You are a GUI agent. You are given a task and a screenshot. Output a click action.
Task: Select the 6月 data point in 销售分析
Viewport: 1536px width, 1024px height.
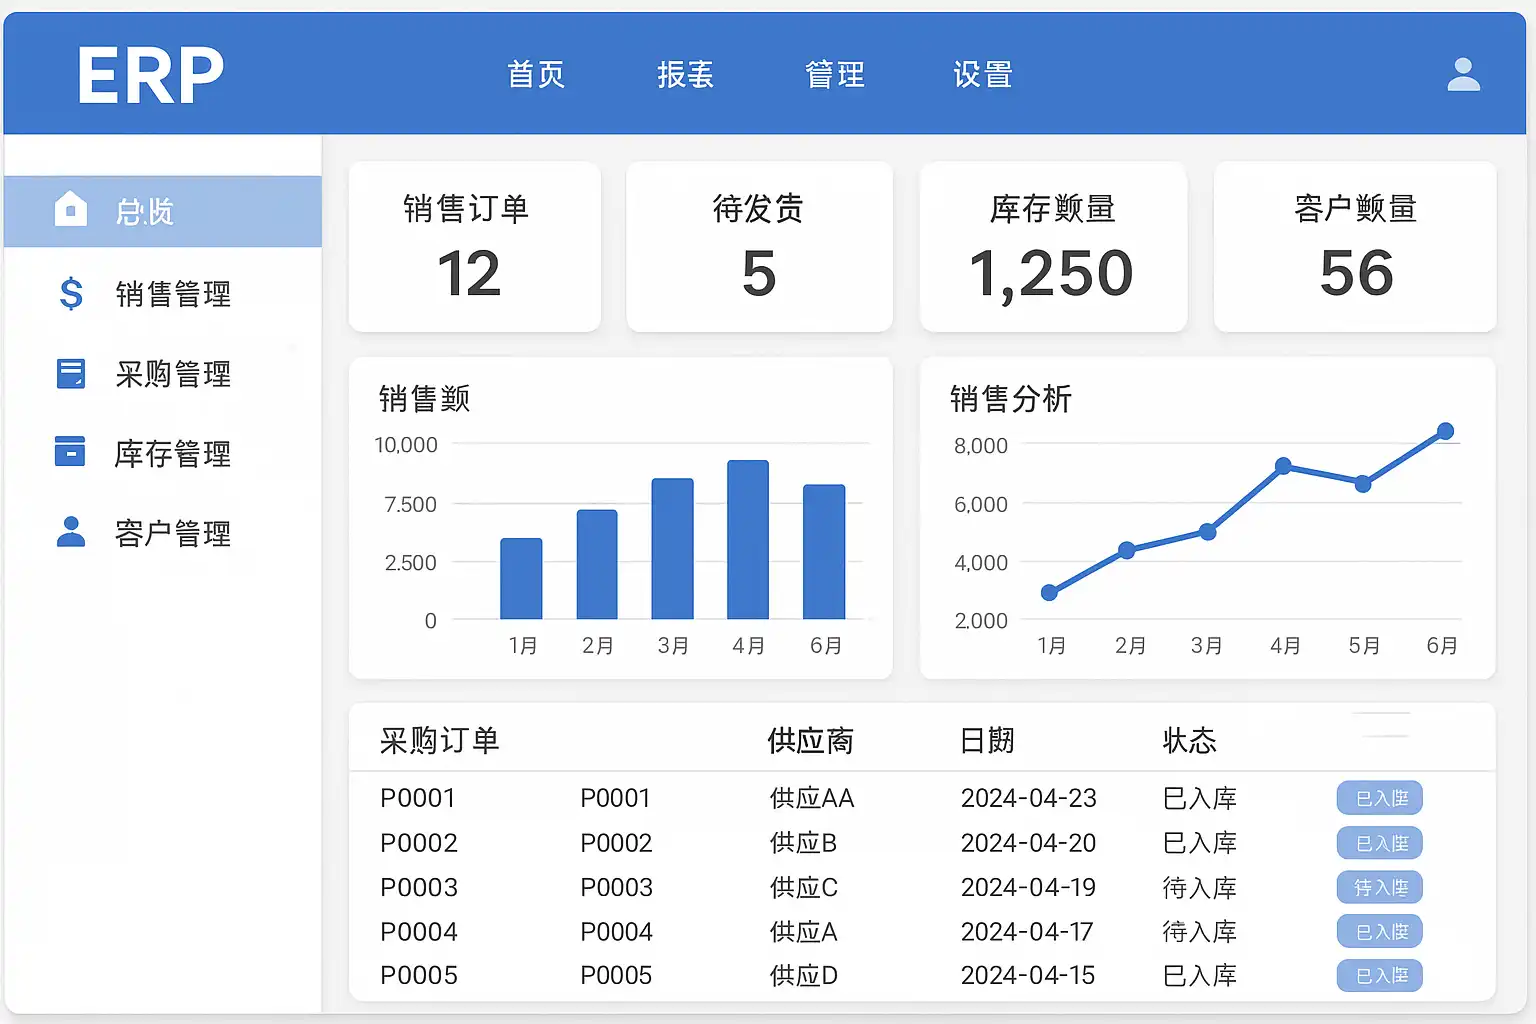tap(1445, 432)
